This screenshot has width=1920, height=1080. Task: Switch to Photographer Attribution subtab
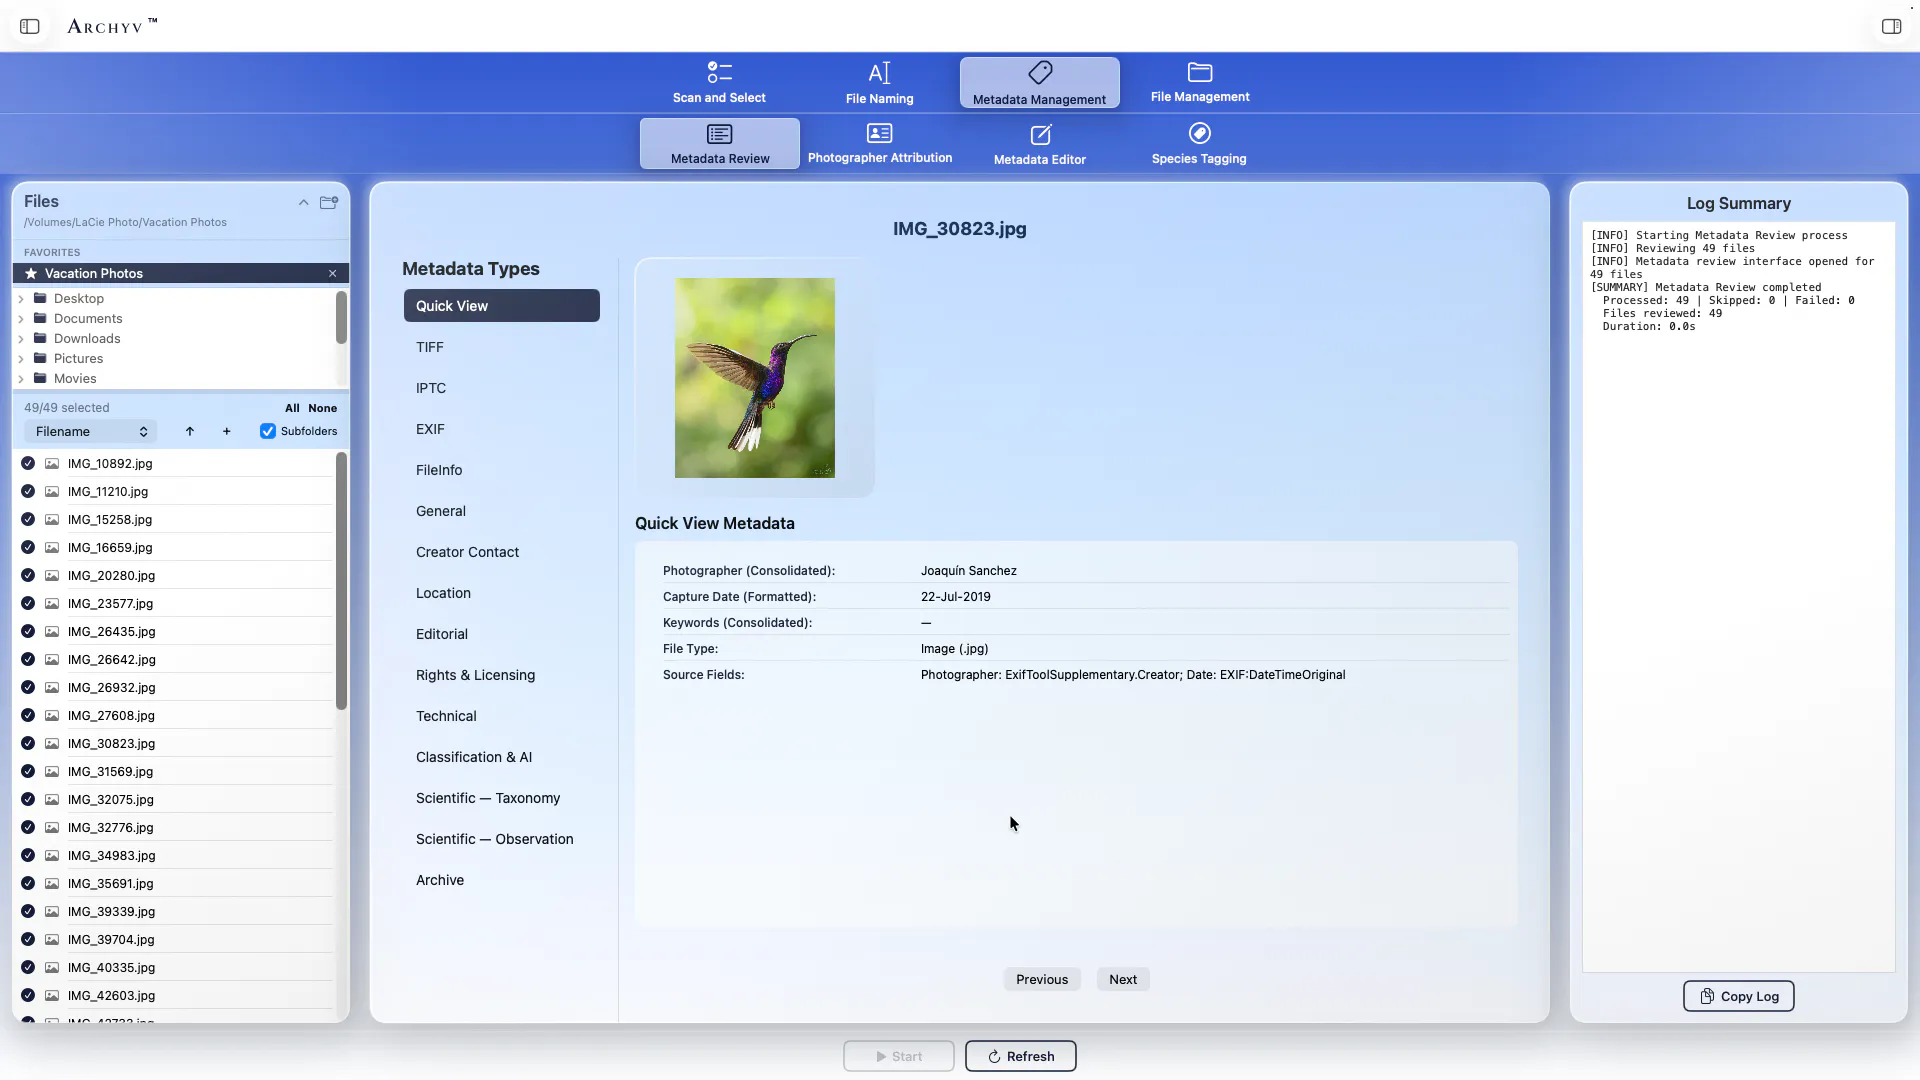880,144
